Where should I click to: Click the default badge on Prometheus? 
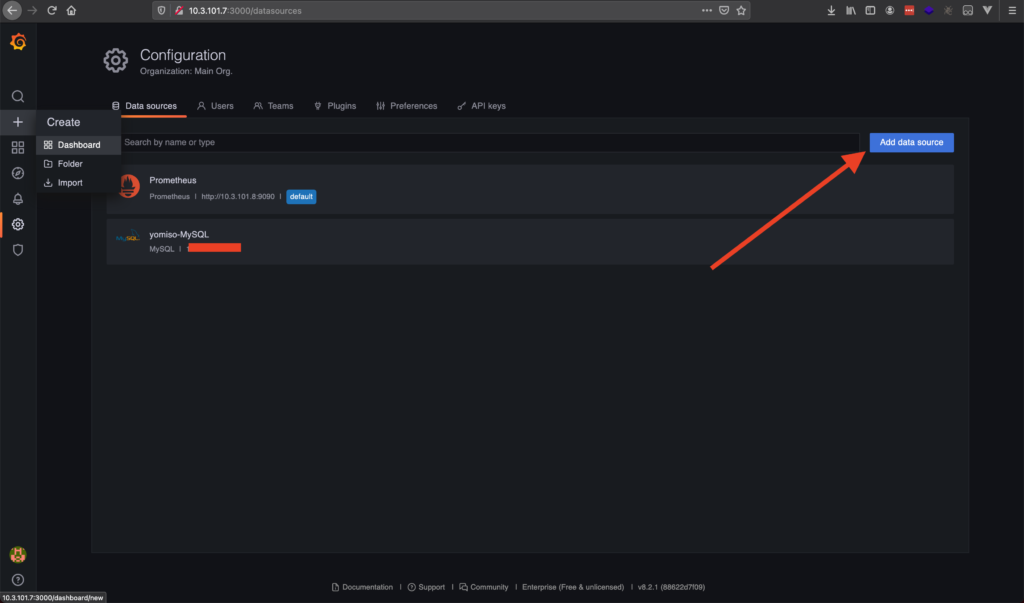tap(301, 197)
